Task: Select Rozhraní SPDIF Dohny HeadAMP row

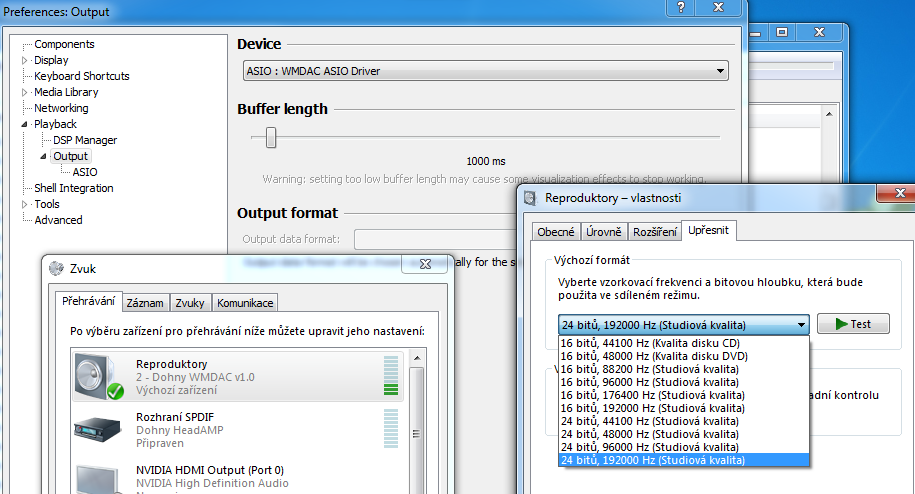Action: (x=238, y=429)
